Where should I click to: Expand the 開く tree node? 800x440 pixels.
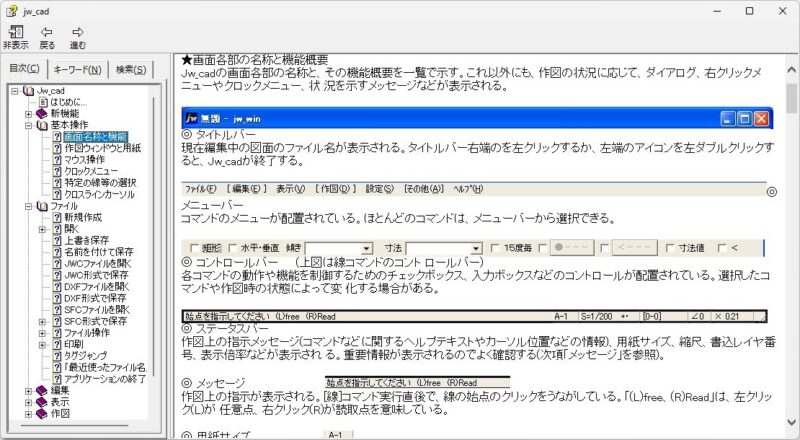pyautogui.click(x=42, y=229)
